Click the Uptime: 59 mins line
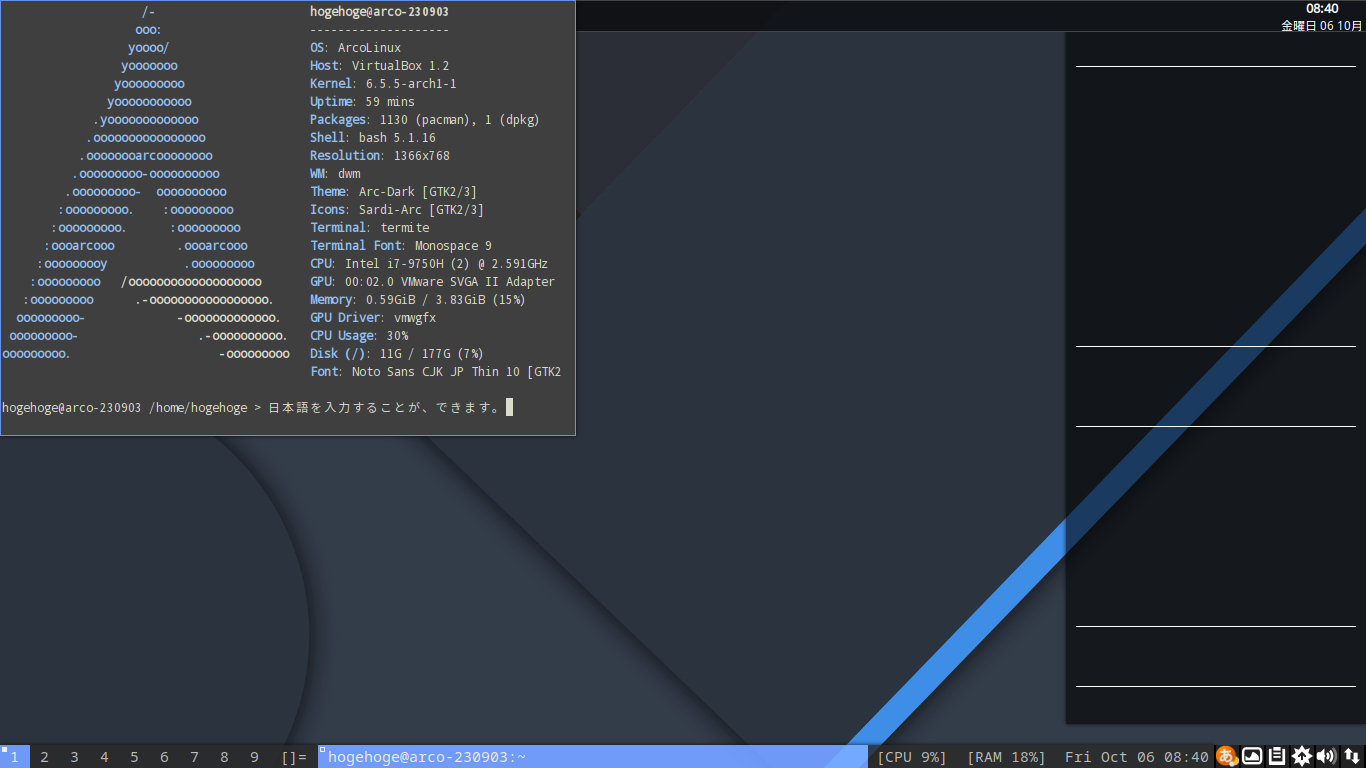 (x=362, y=101)
